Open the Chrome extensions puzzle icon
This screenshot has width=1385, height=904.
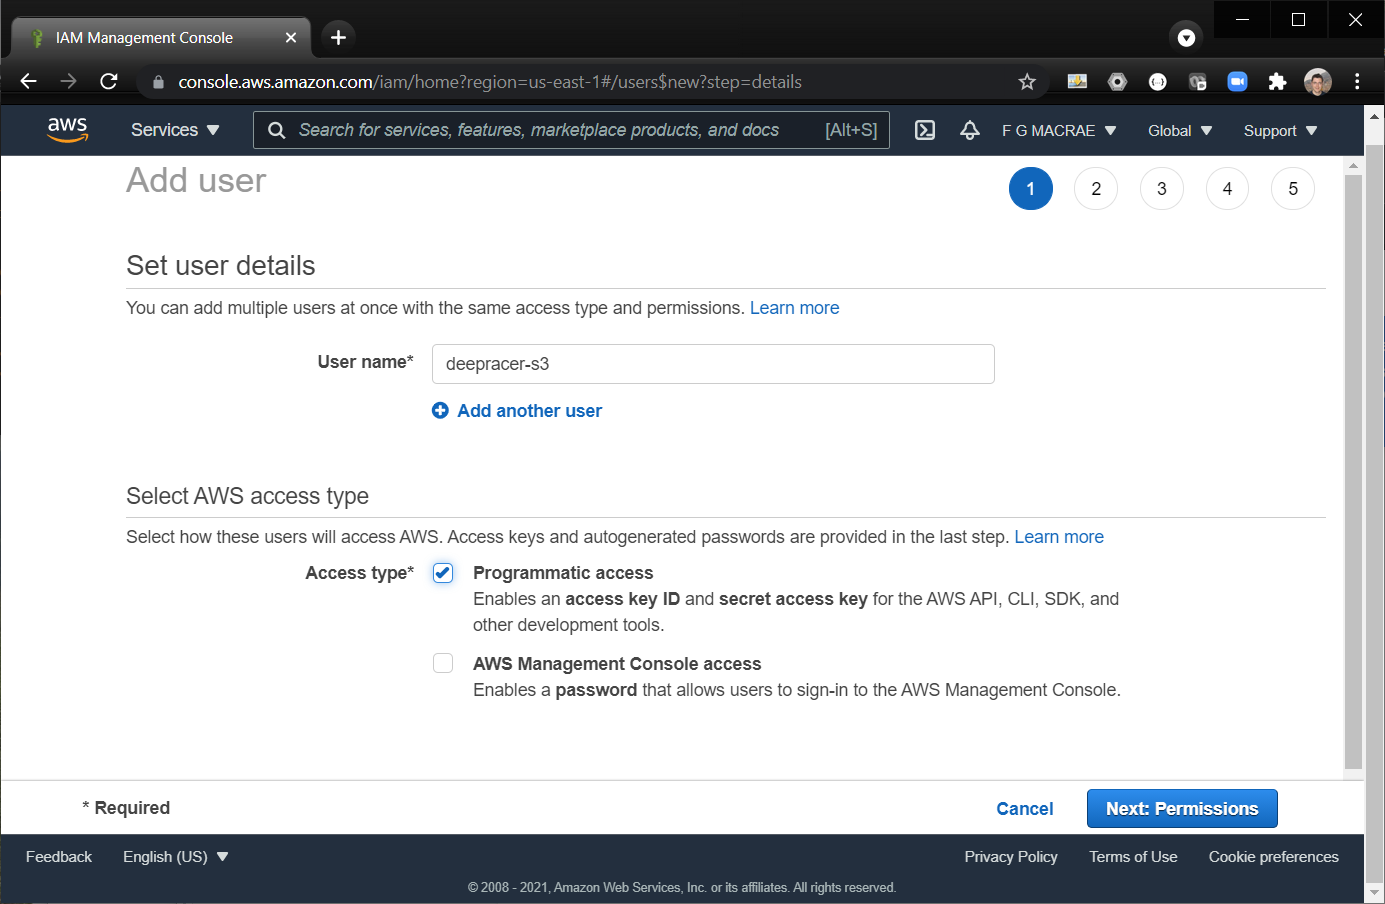tap(1277, 82)
